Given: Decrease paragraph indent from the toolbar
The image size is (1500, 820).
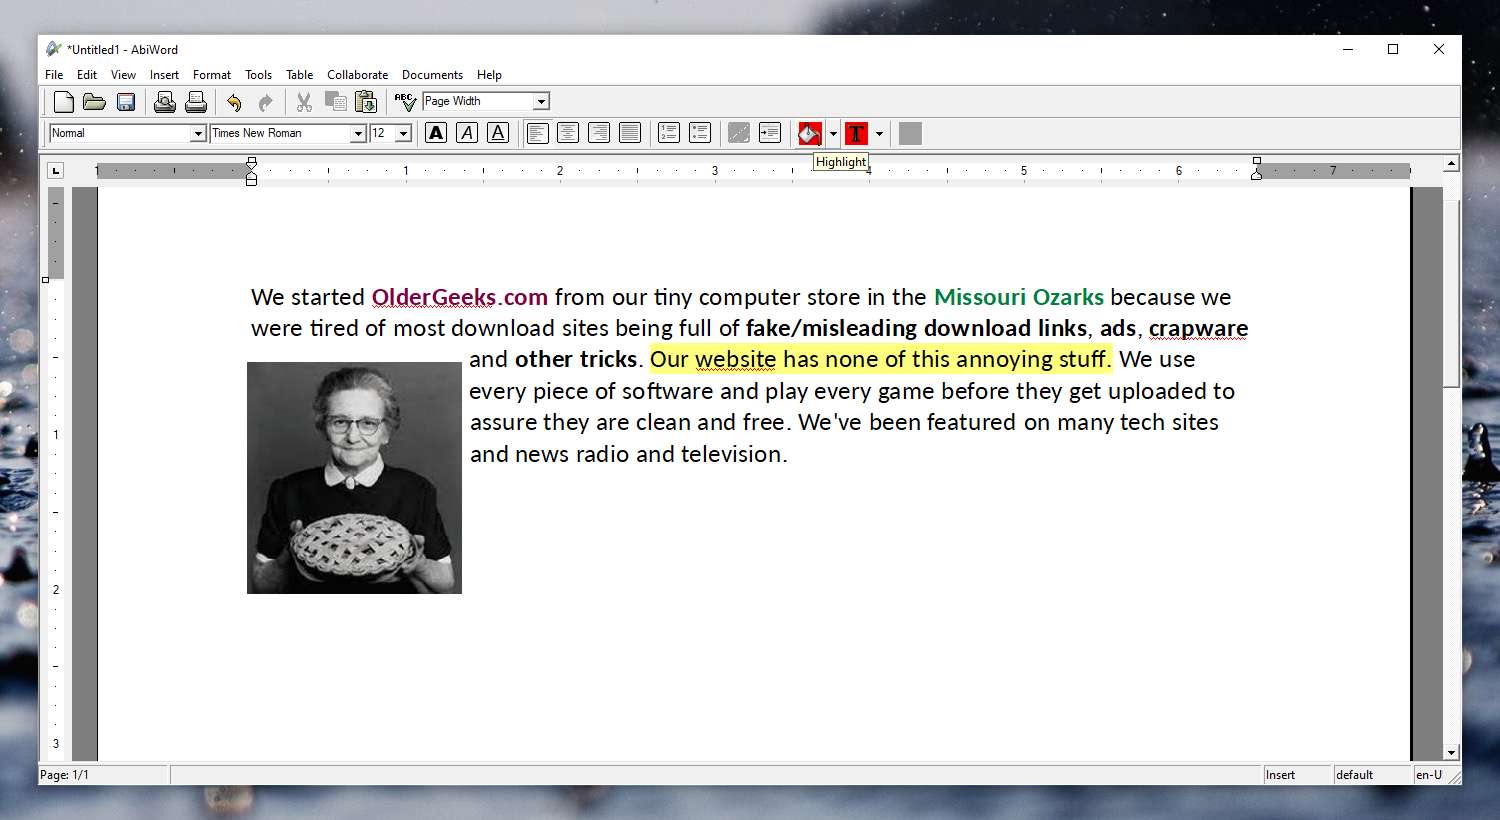Looking at the screenshot, I should [x=739, y=133].
